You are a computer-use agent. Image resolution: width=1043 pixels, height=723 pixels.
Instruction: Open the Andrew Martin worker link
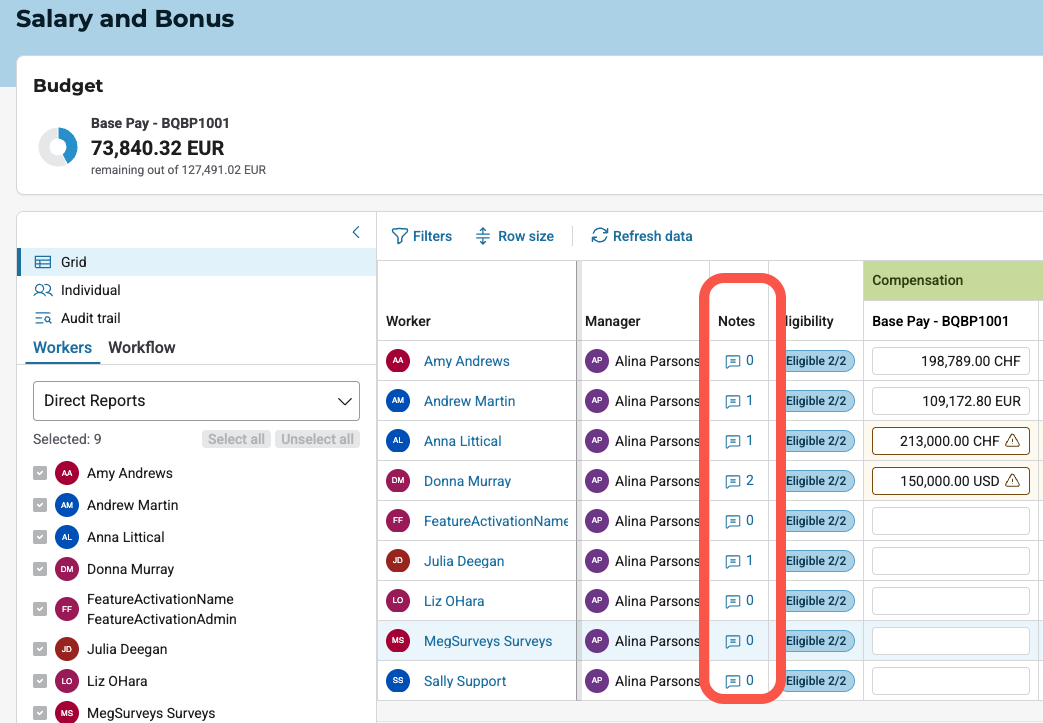pos(469,401)
